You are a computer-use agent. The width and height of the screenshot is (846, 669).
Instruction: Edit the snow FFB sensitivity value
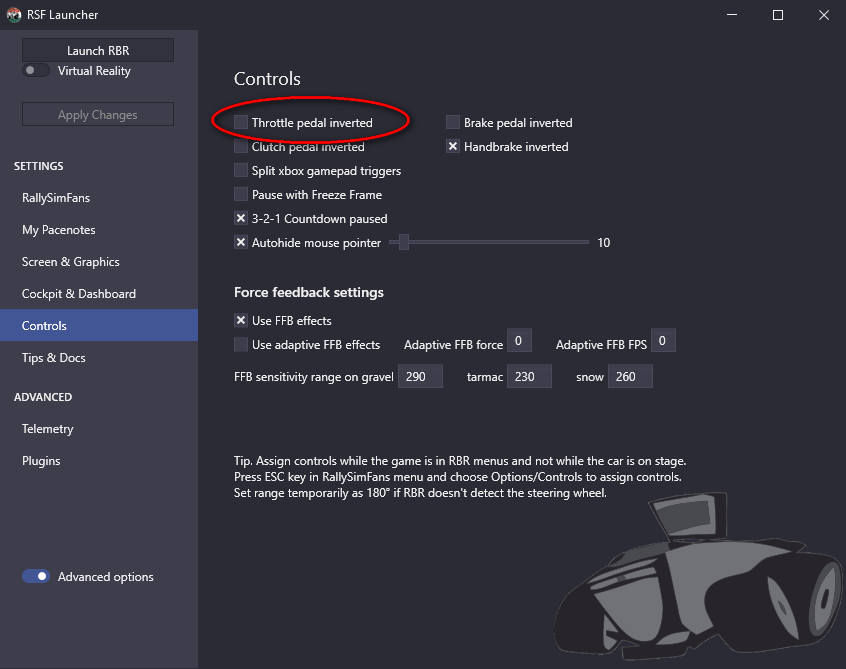point(630,376)
